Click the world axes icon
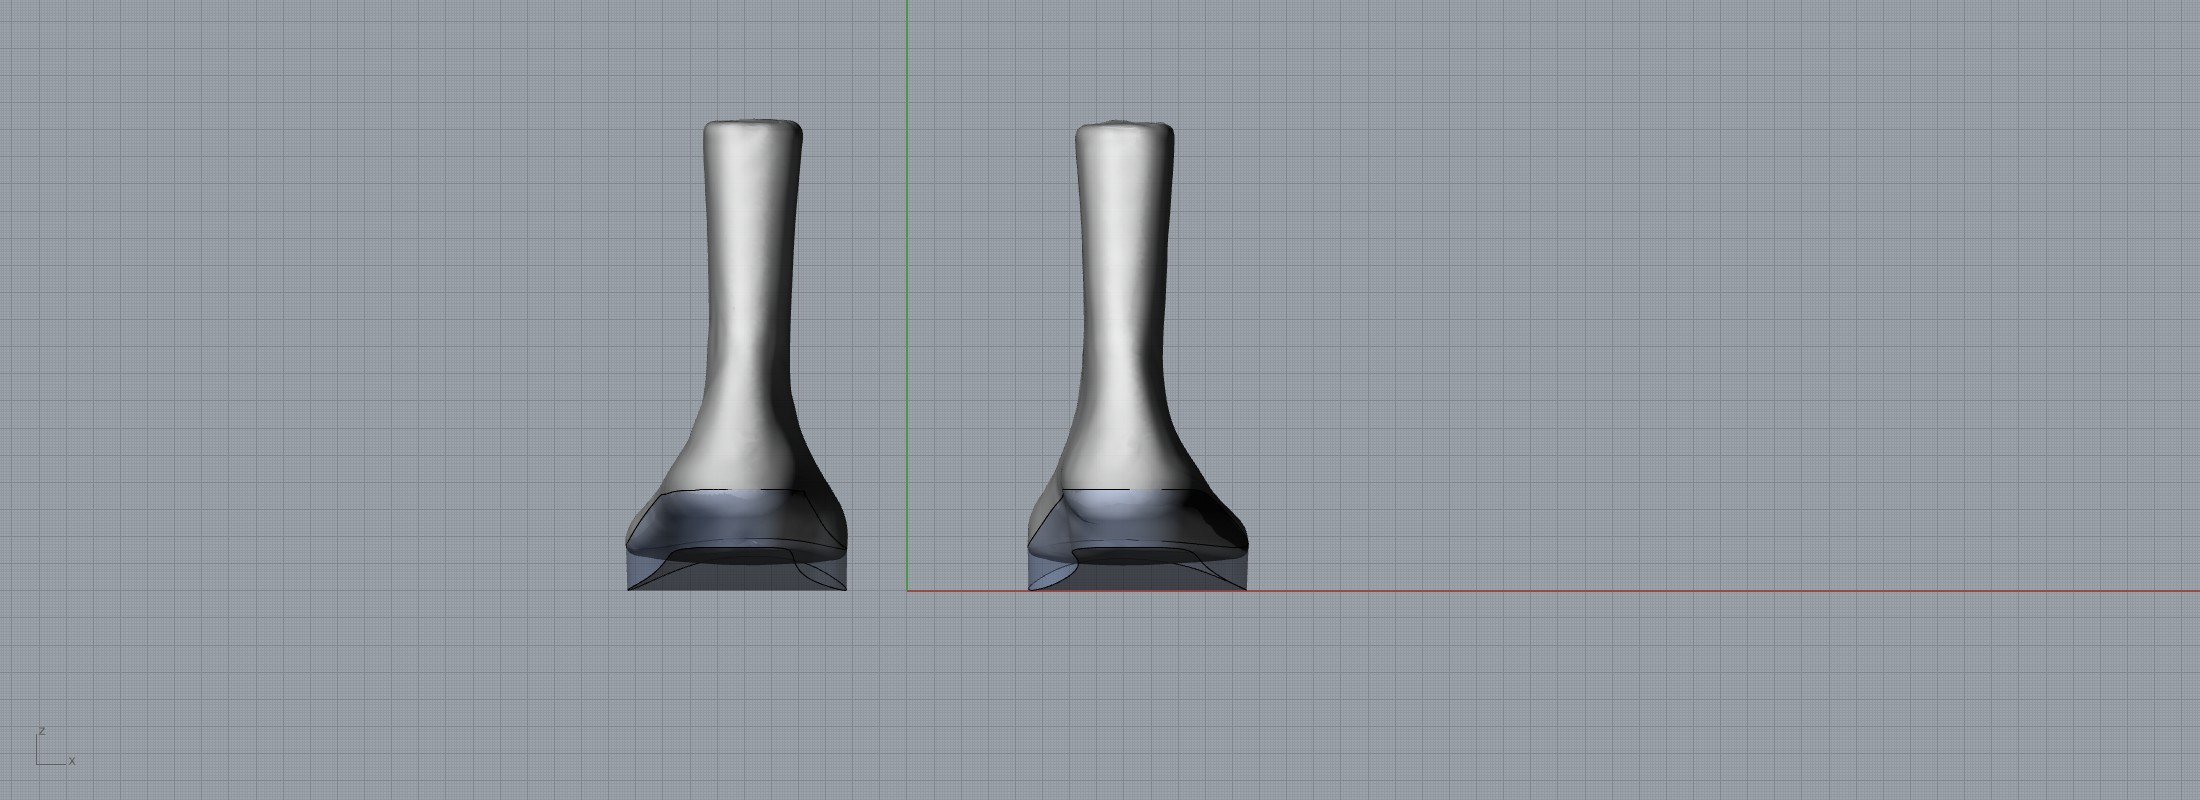 [55, 747]
